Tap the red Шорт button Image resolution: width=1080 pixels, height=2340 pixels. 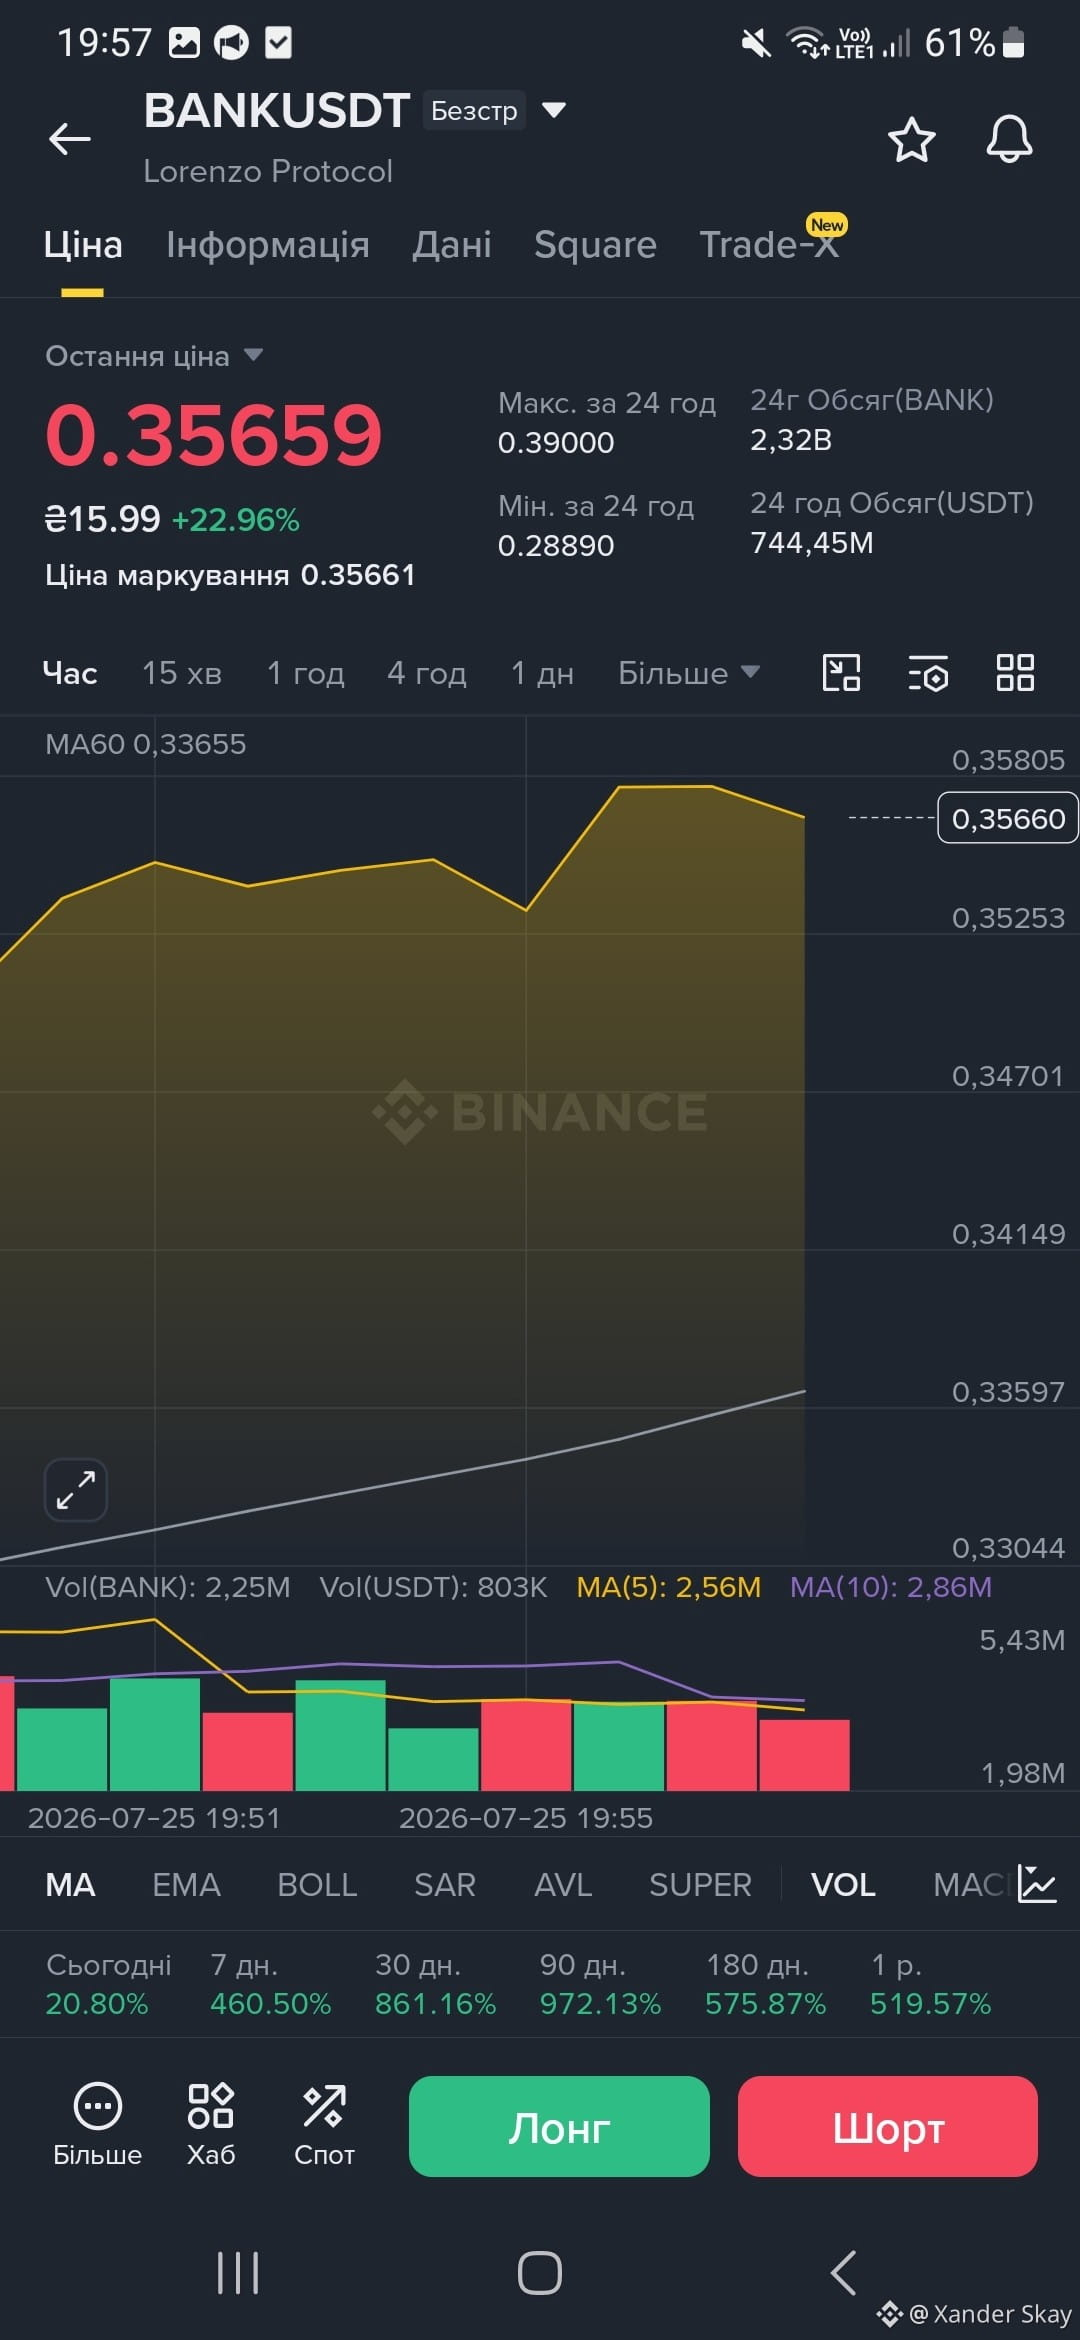[888, 2126]
